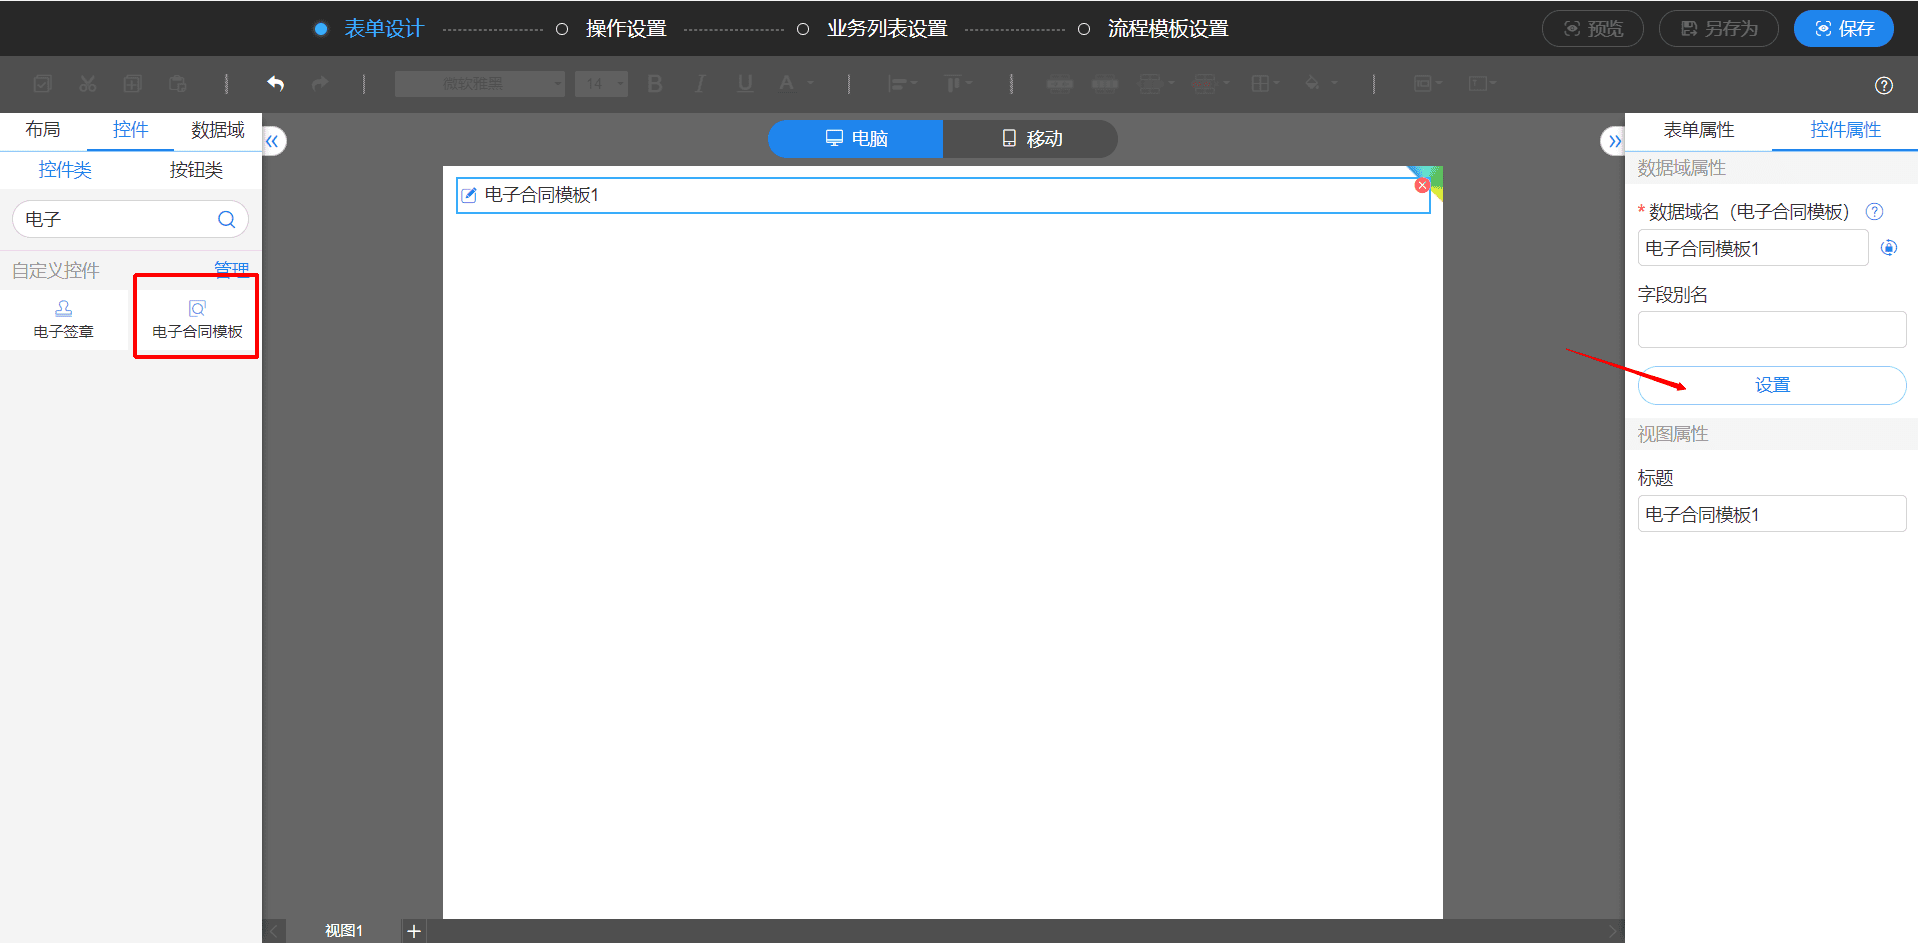Click the search magnifier in the control search box
Image resolution: width=1918 pixels, height=943 pixels.
[x=227, y=219]
